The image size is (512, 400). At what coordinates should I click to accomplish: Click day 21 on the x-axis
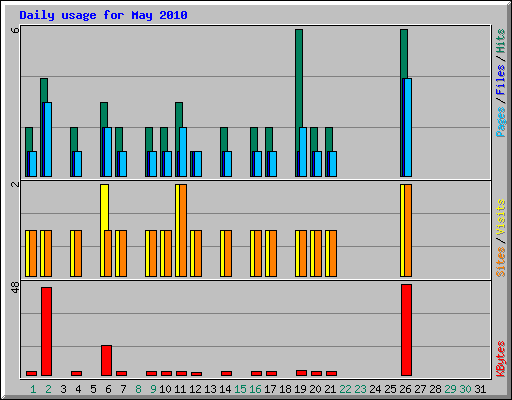click(x=330, y=389)
